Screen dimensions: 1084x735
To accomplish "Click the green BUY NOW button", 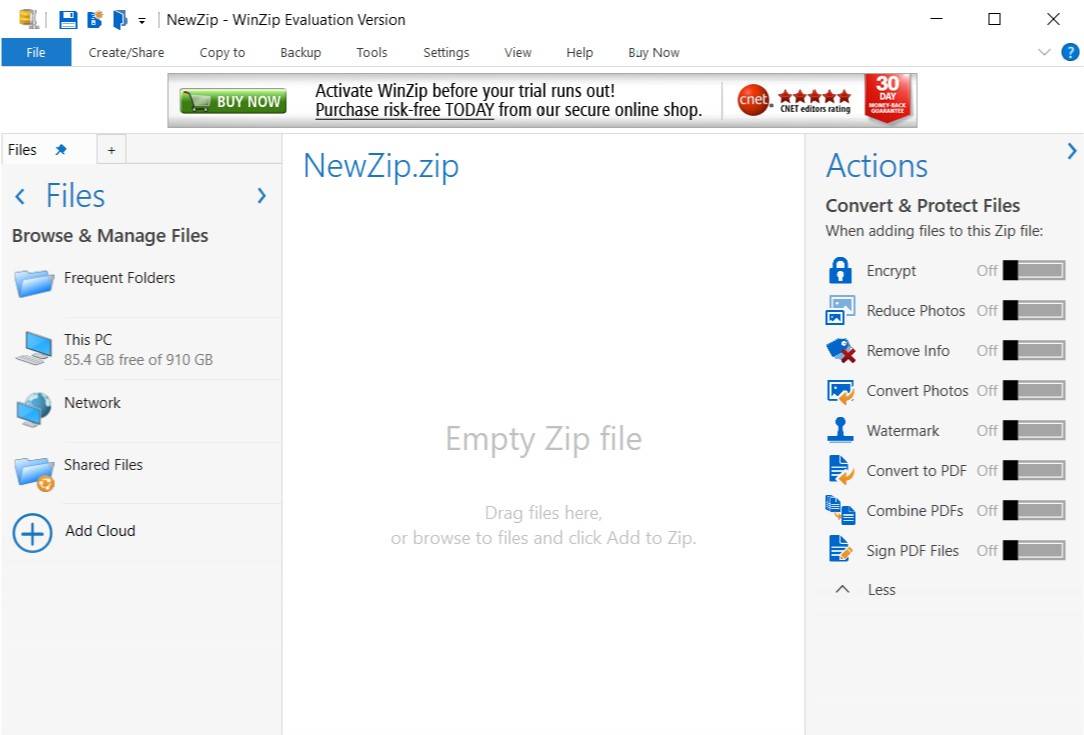I will point(233,101).
